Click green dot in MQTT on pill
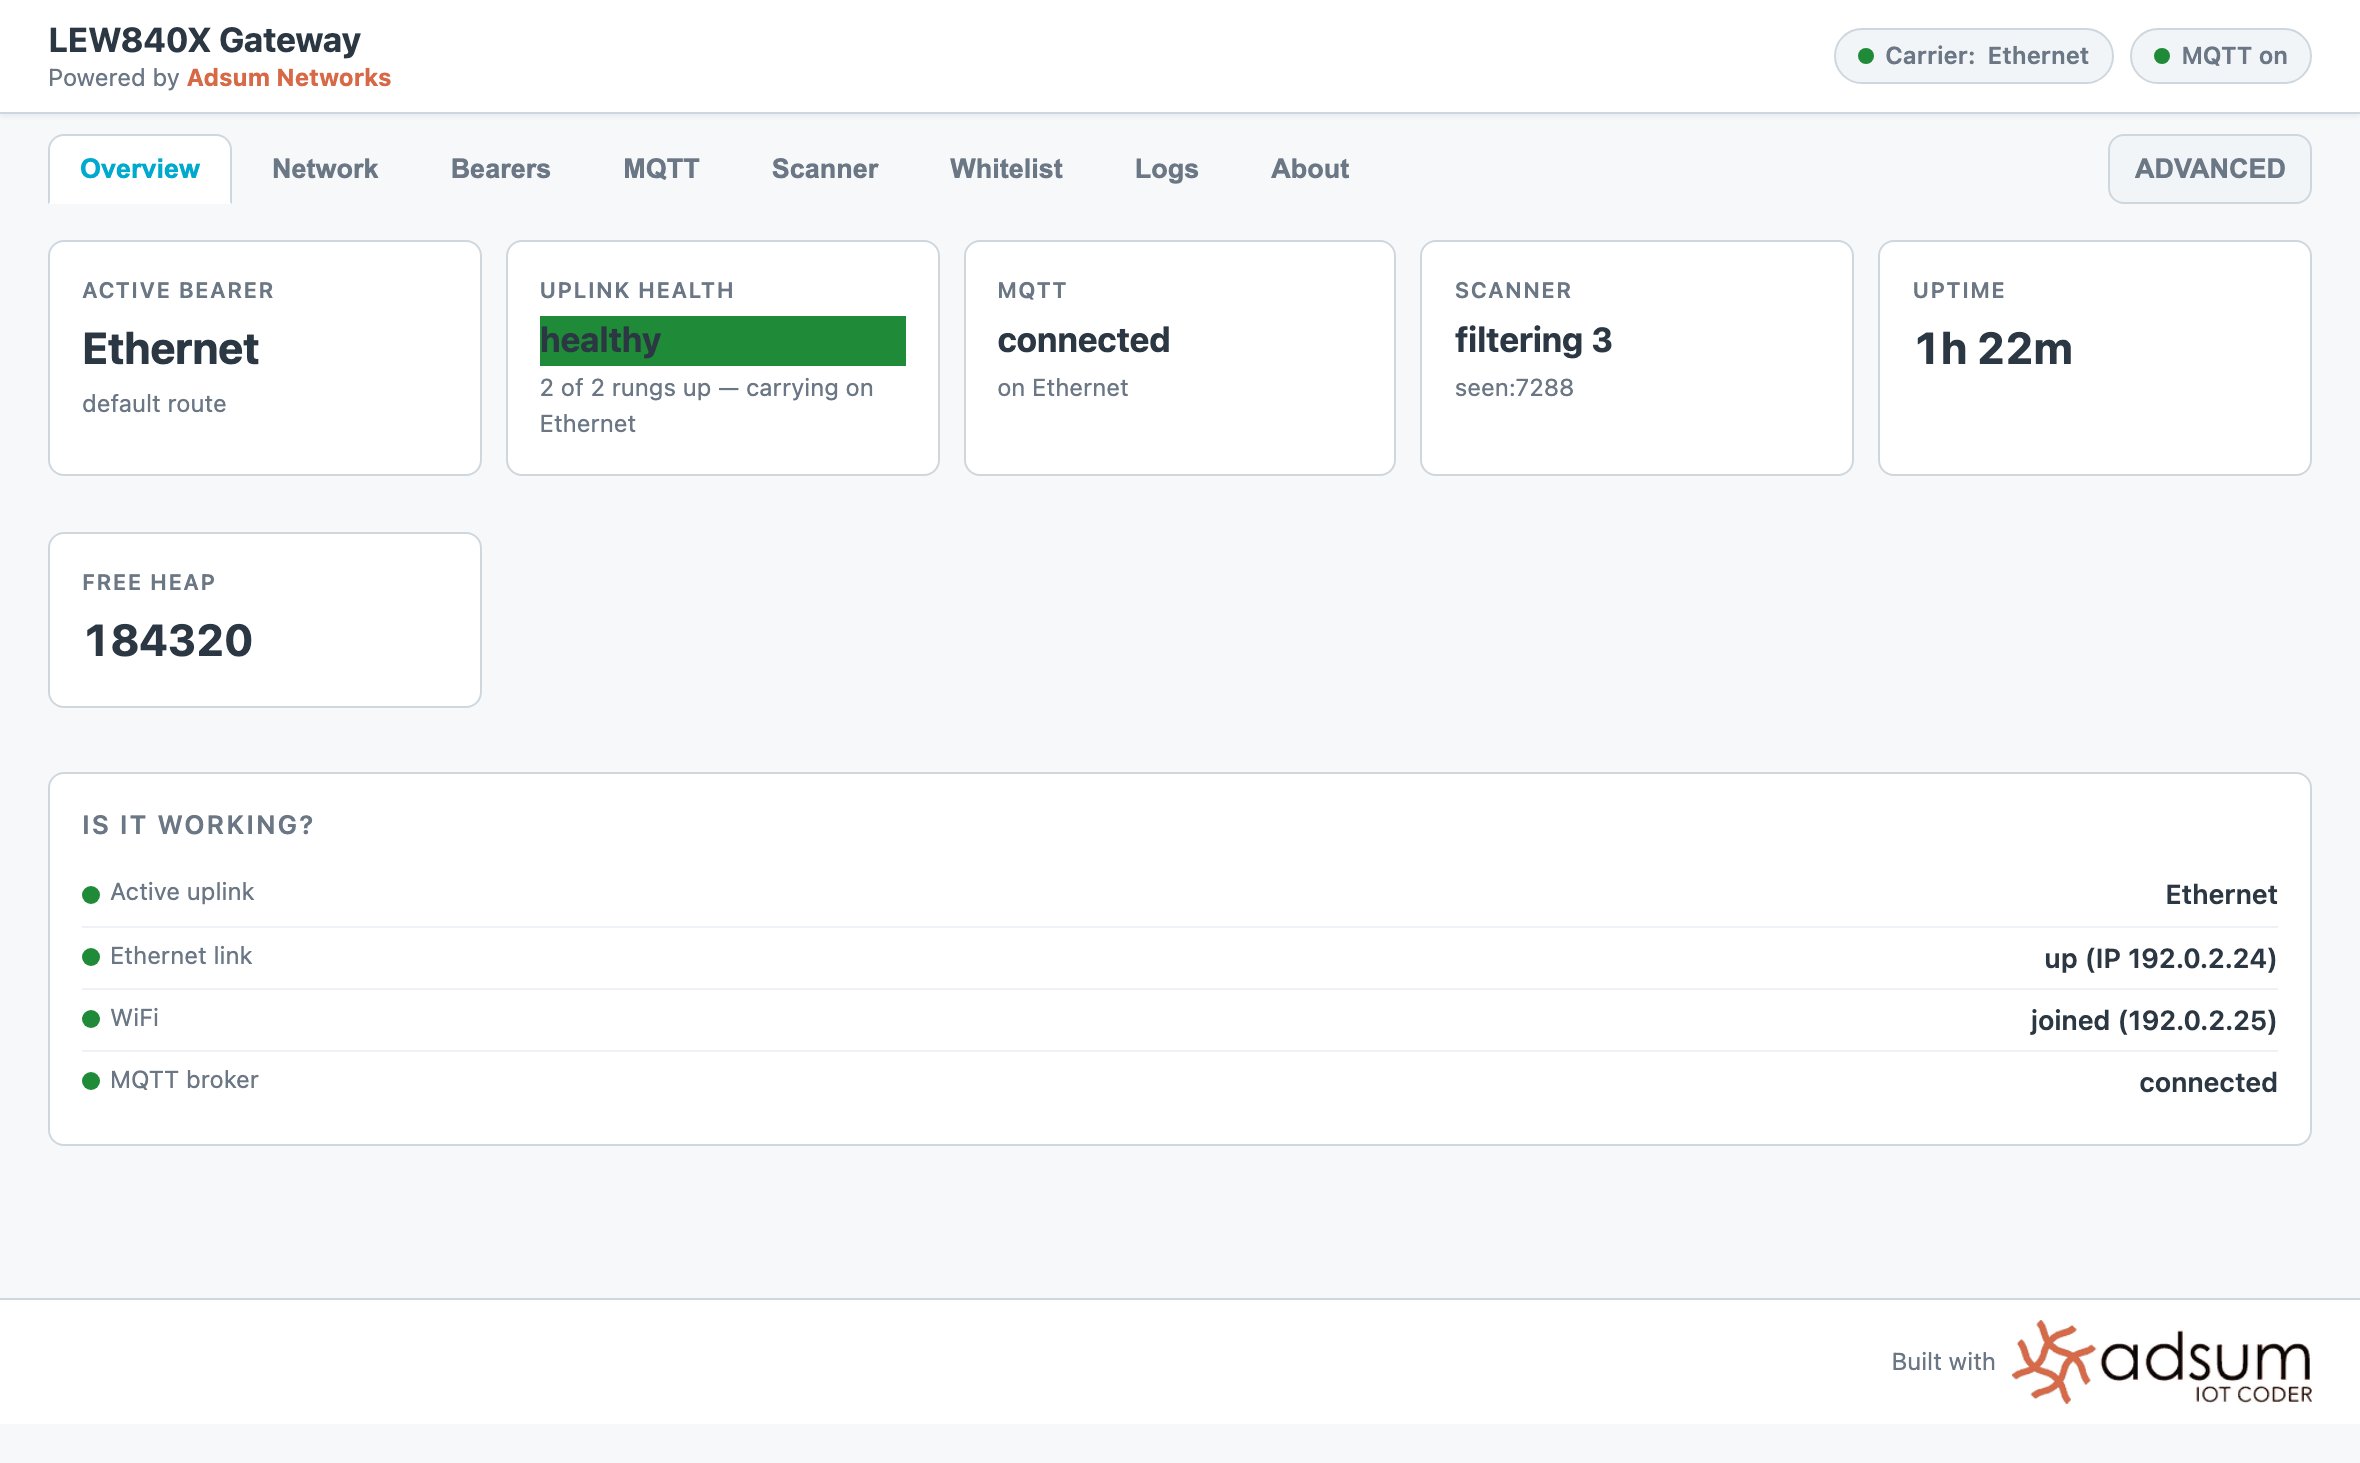 (2162, 56)
